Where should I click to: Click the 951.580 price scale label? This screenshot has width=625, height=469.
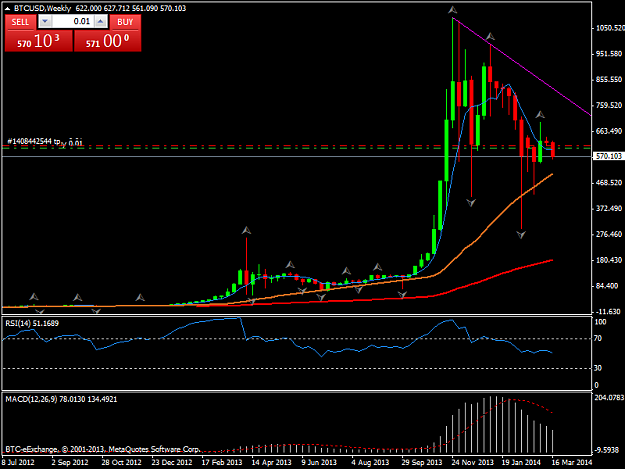click(x=609, y=53)
